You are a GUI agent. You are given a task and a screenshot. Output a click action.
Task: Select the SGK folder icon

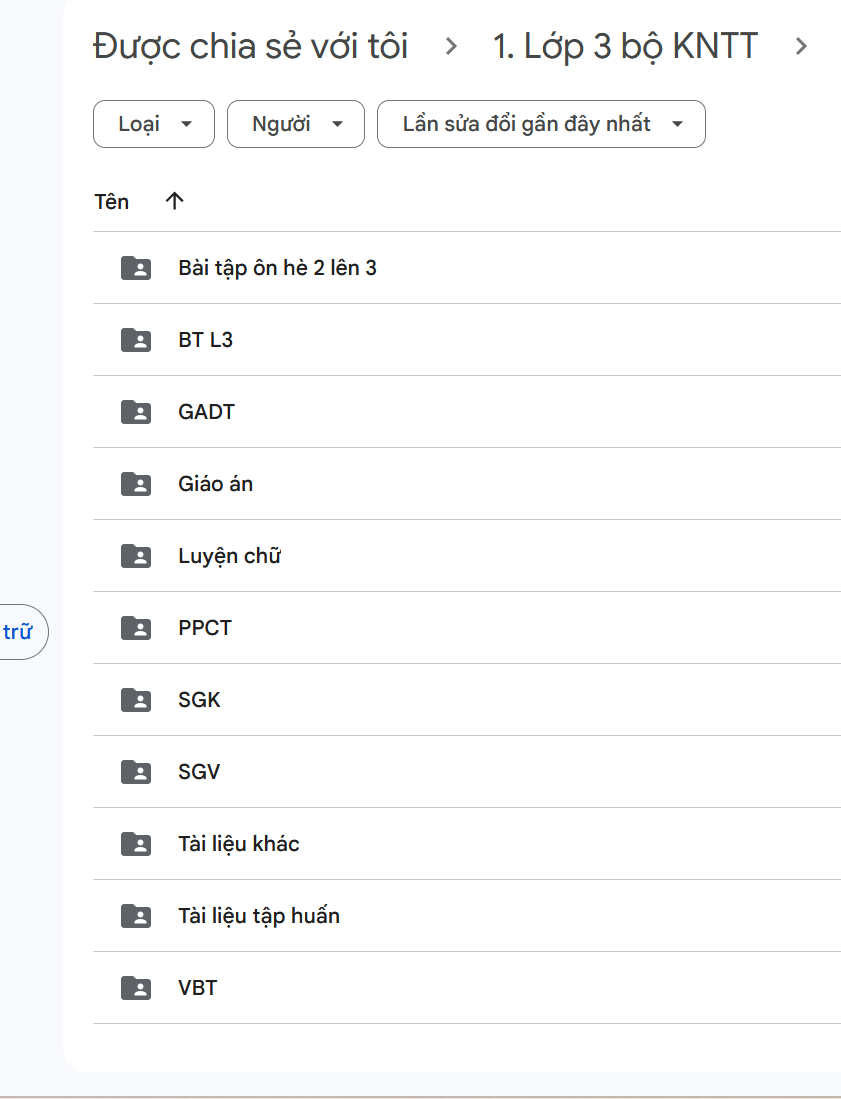136,700
